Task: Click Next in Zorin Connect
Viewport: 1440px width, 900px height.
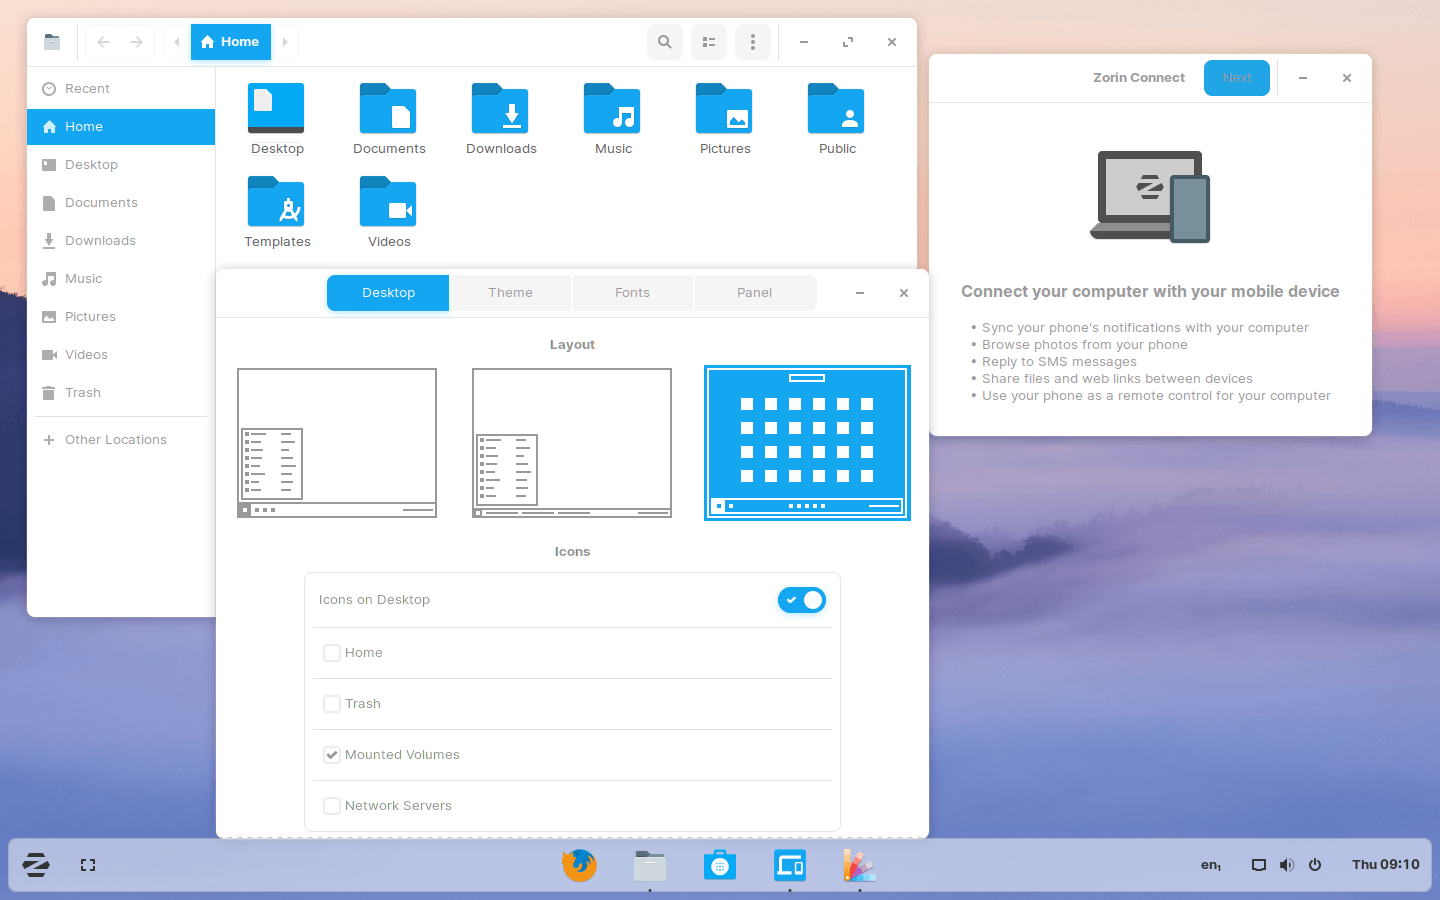Action: (x=1236, y=78)
